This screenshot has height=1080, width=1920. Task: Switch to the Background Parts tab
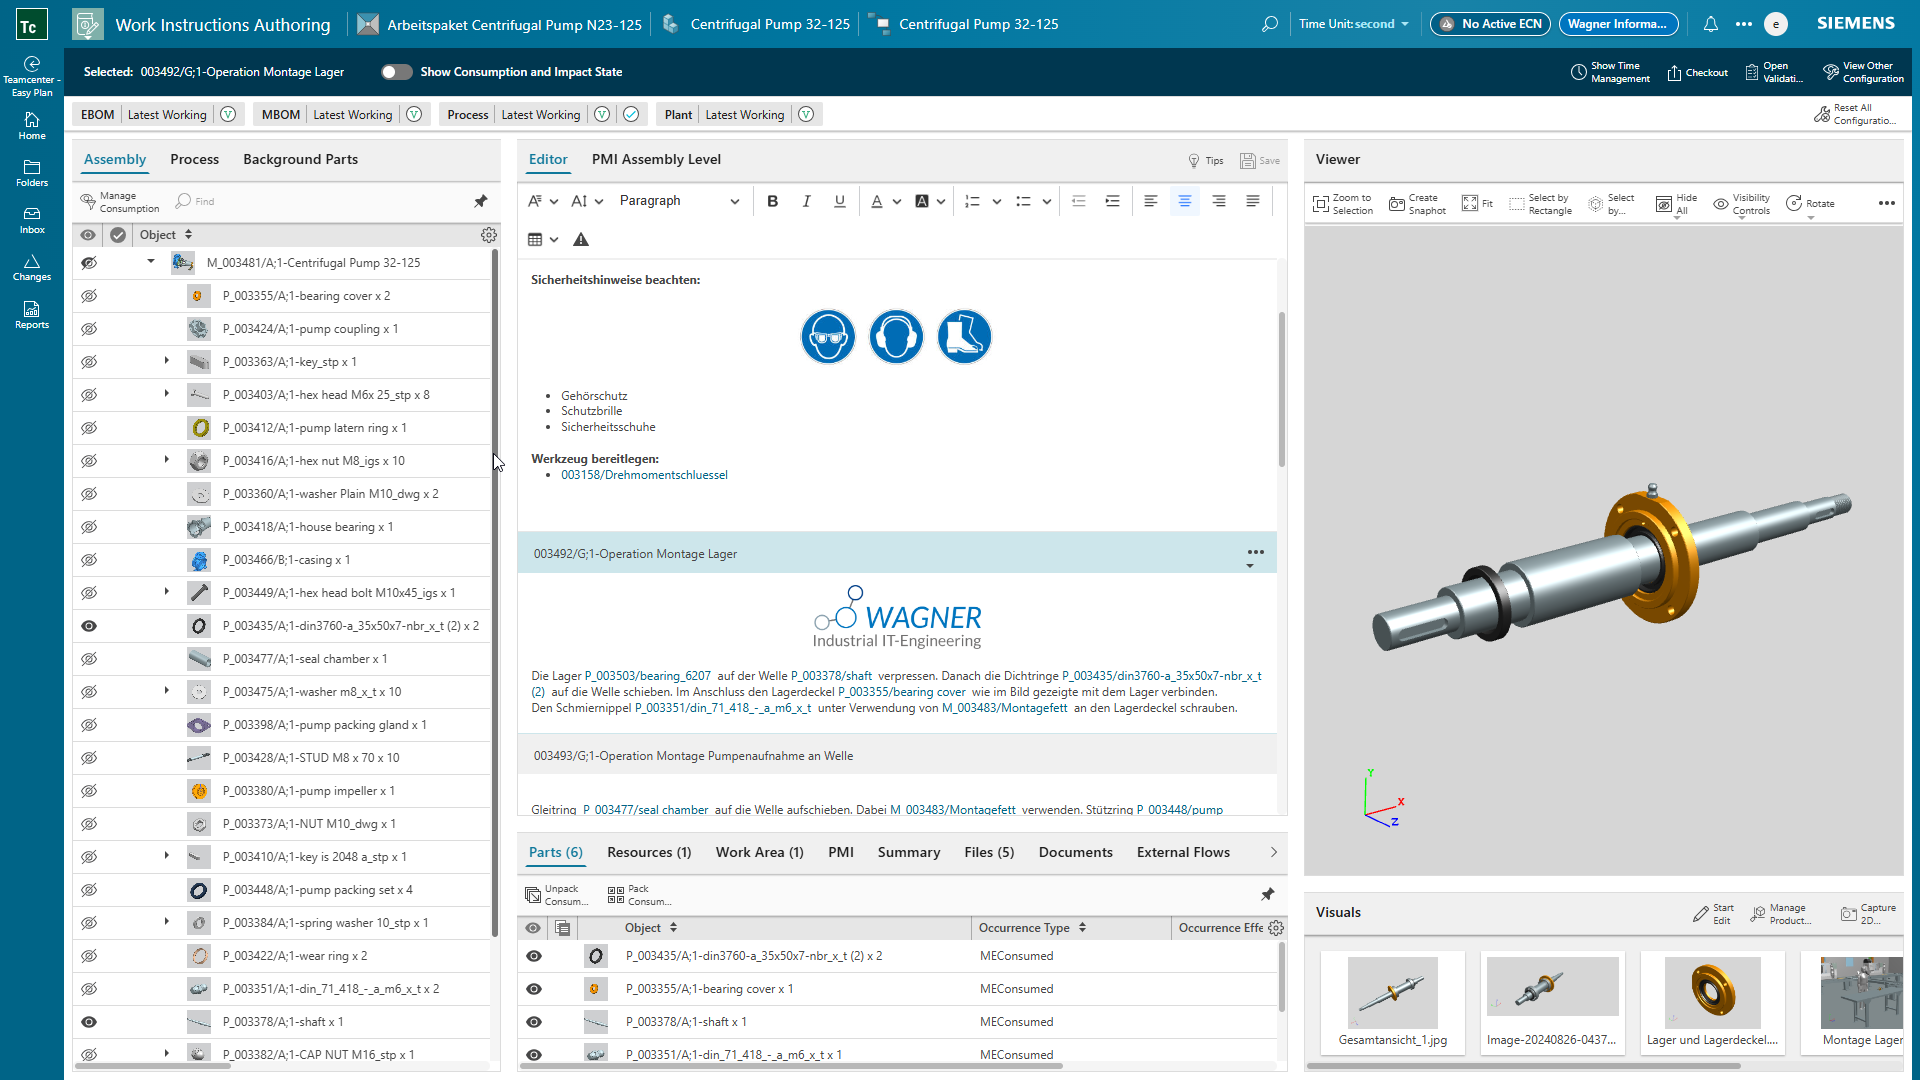tap(300, 159)
